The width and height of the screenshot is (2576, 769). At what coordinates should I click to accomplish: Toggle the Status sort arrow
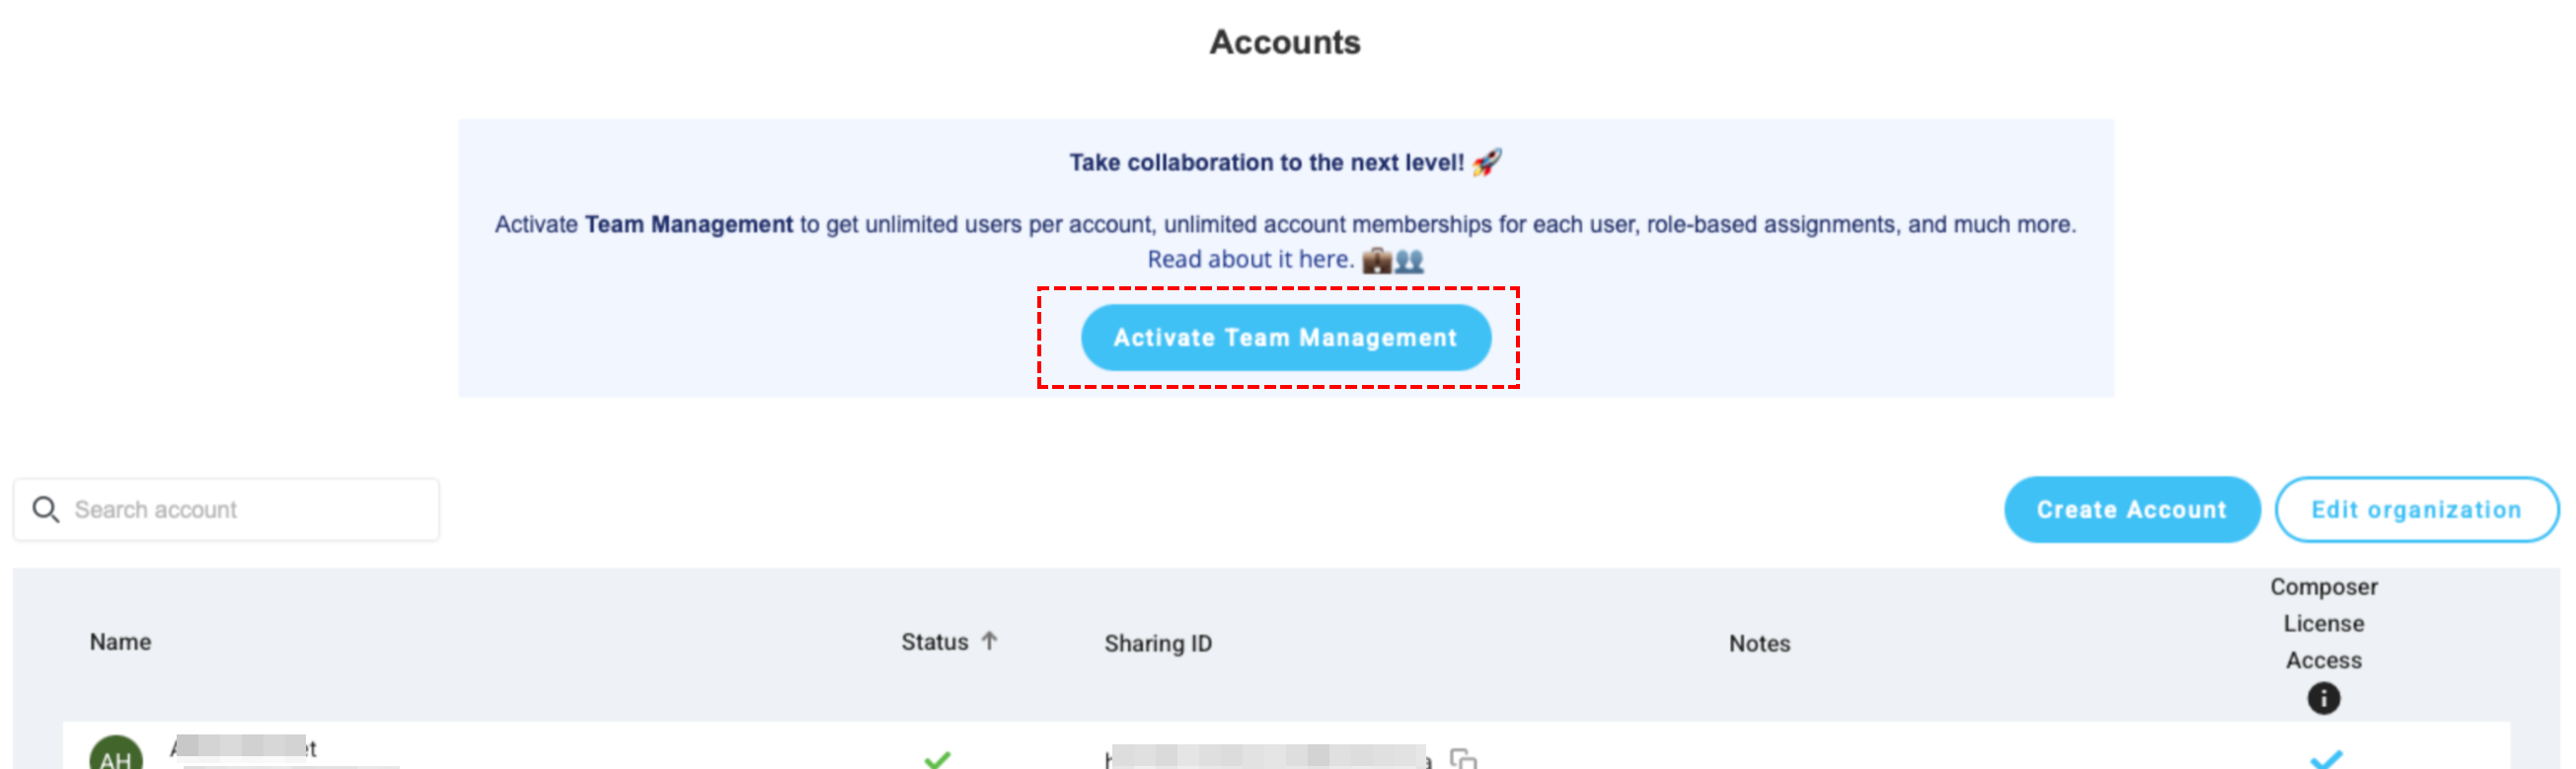989,641
